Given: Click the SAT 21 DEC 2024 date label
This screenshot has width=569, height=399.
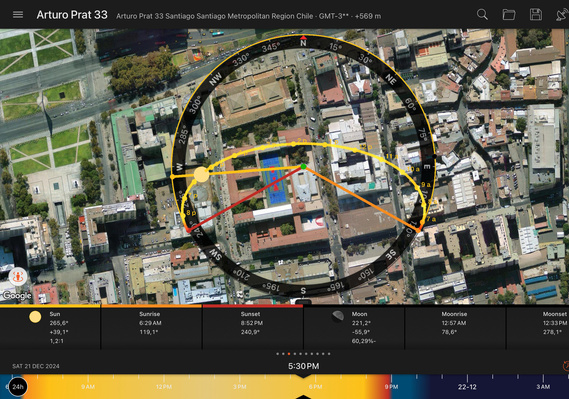Looking at the screenshot, I should 36,366.
